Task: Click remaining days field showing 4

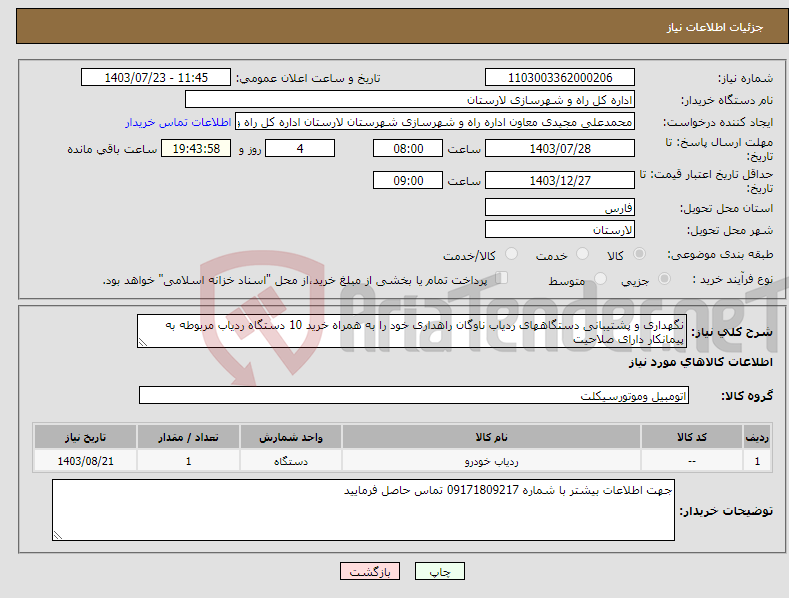Action: [300, 148]
